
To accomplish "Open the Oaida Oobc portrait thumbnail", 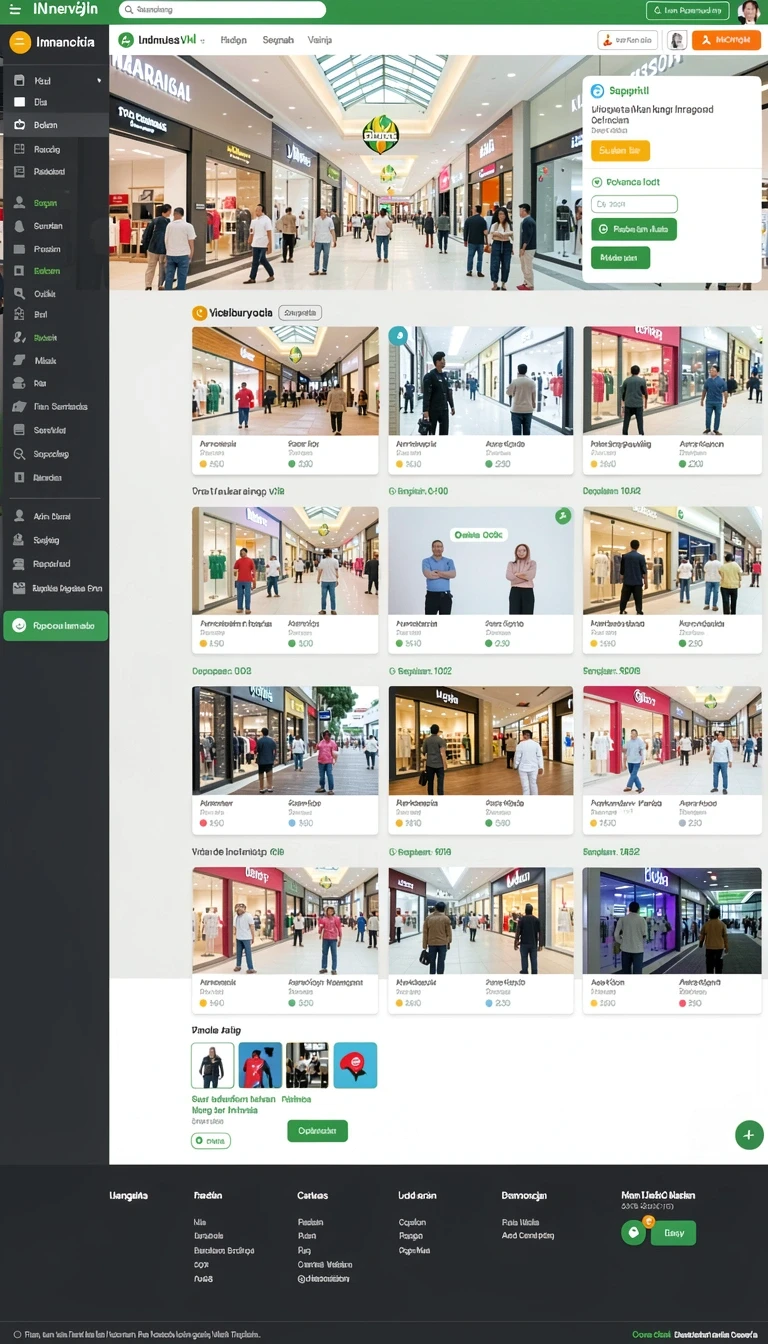I will point(481,560).
